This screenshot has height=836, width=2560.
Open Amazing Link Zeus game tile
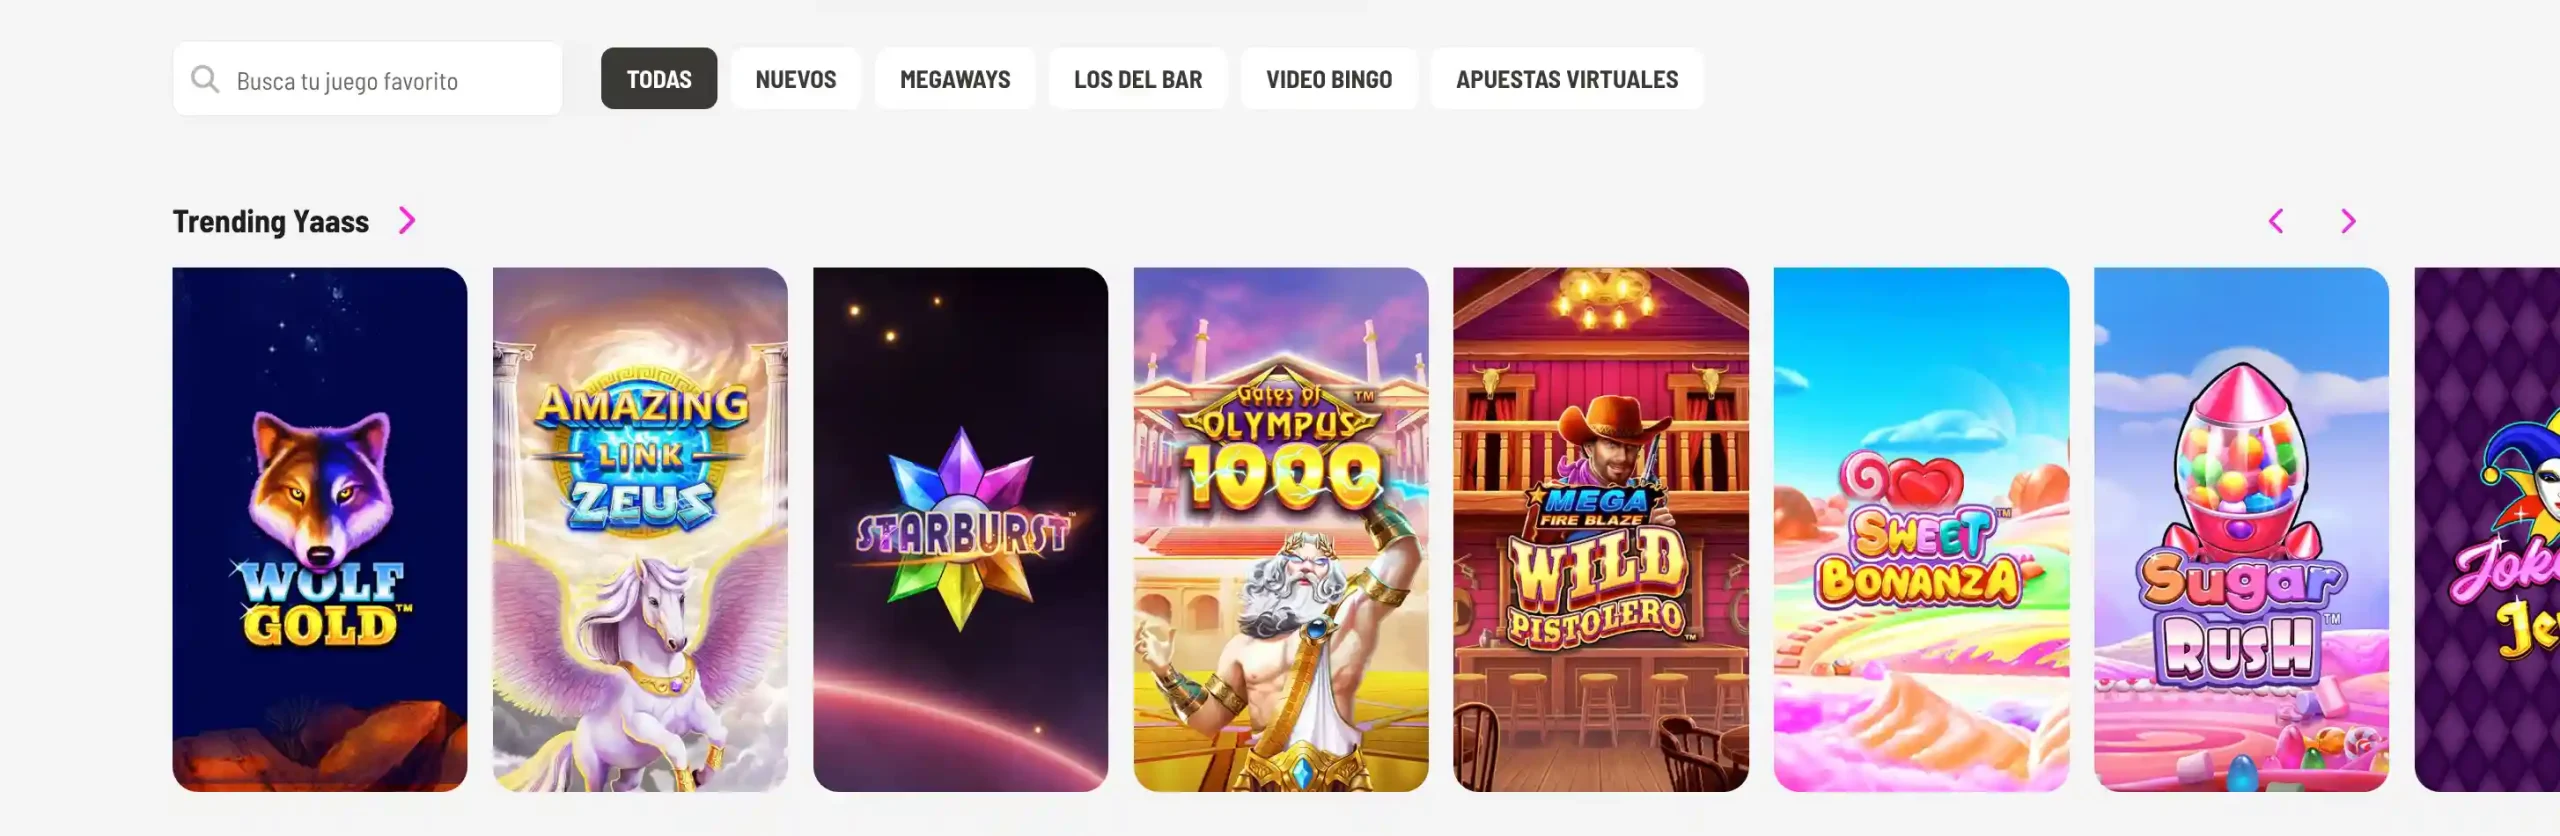tap(640, 529)
